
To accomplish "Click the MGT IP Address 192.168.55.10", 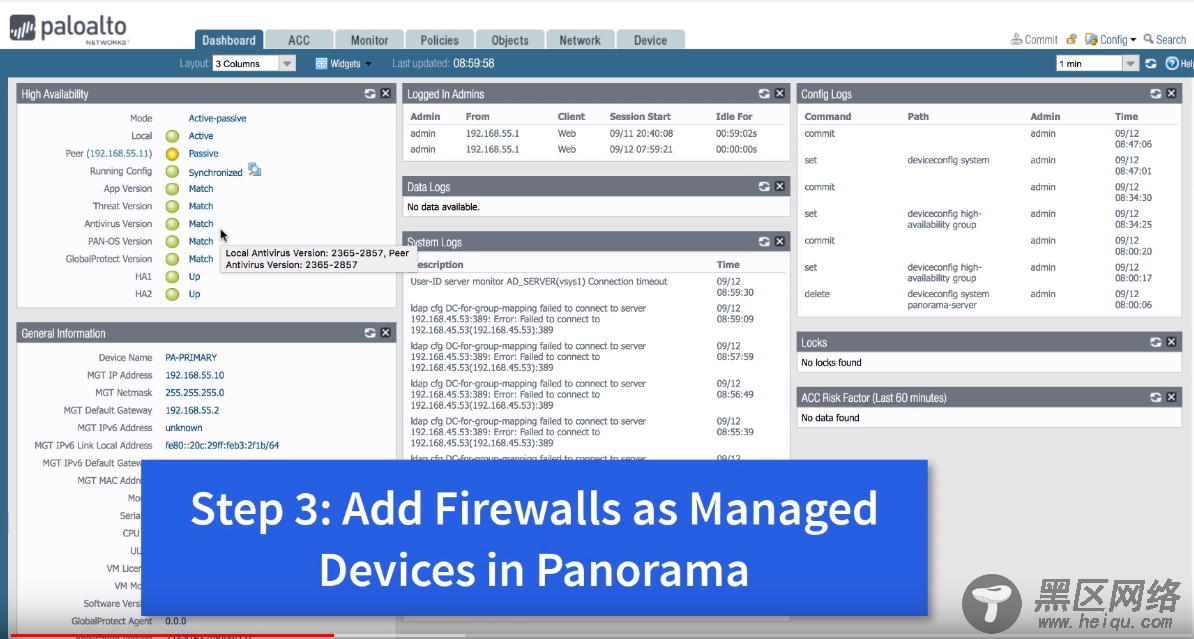I will tap(194, 375).
